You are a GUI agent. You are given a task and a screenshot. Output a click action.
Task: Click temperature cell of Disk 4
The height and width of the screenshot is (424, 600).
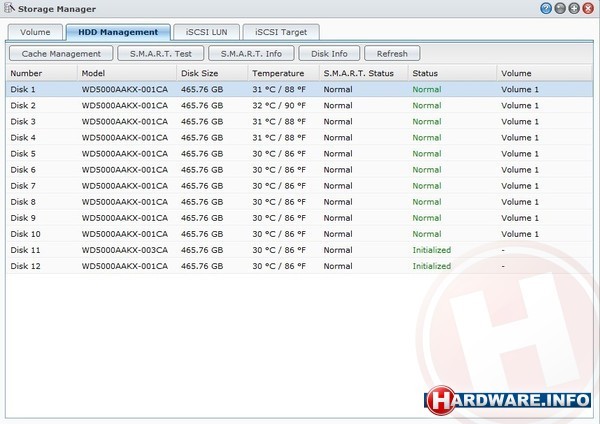click(279, 137)
